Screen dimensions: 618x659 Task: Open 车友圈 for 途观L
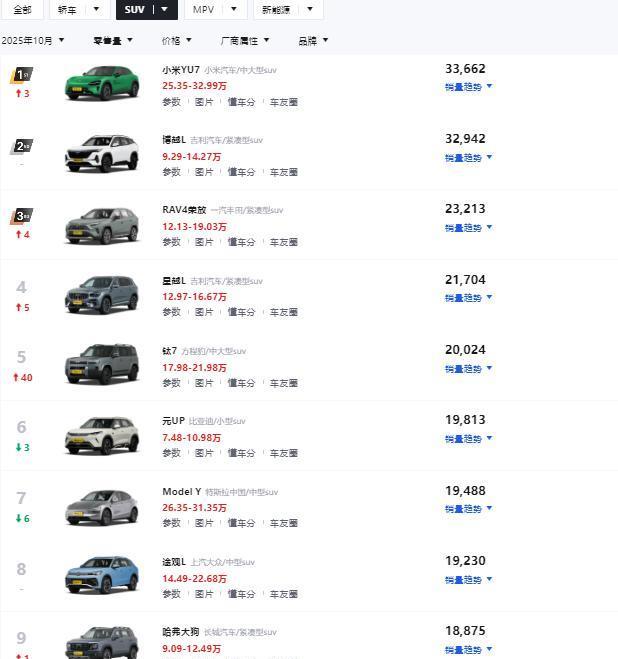[283, 593]
